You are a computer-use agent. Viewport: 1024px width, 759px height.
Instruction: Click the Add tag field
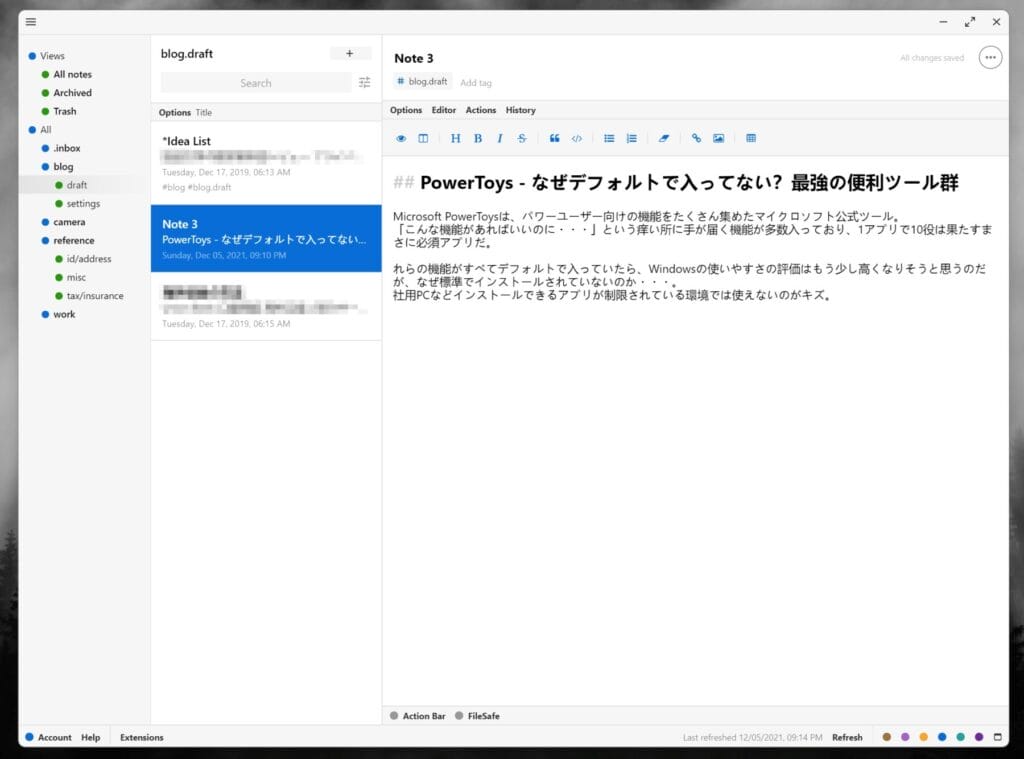click(x=476, y=83)
